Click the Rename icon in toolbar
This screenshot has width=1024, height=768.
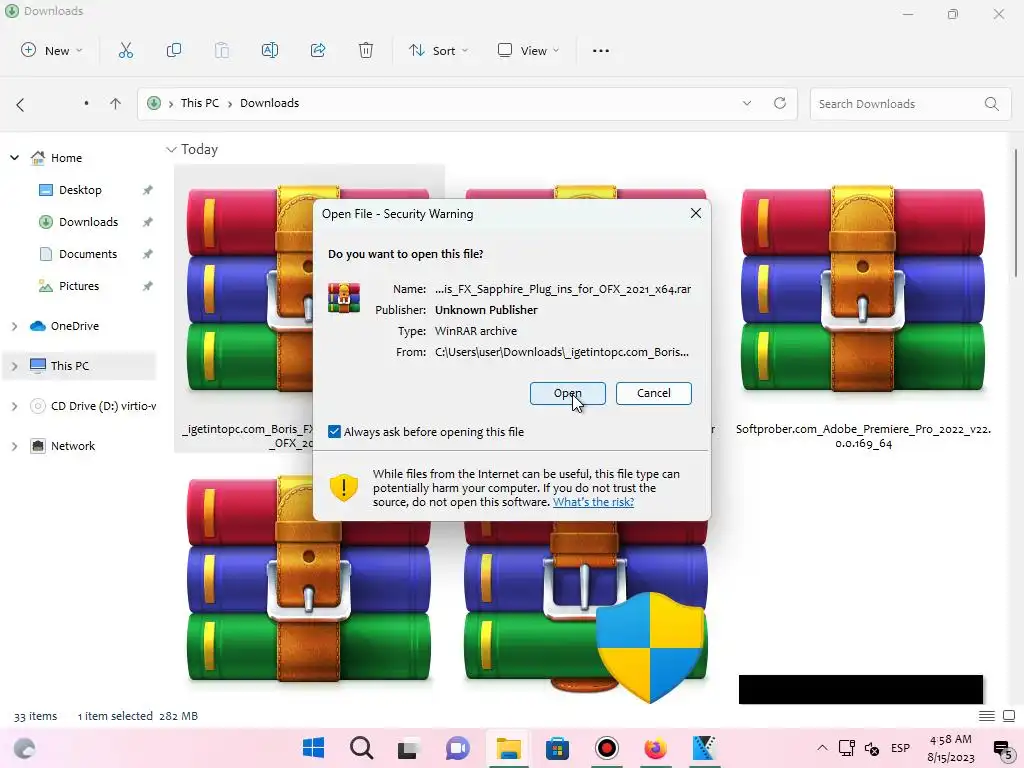coord(270,50)
